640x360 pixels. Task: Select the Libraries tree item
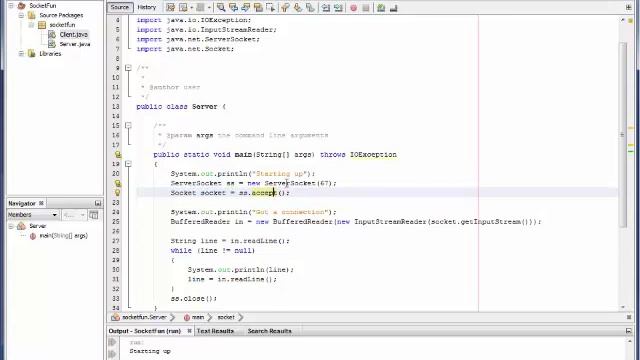(x=50, y=53)
